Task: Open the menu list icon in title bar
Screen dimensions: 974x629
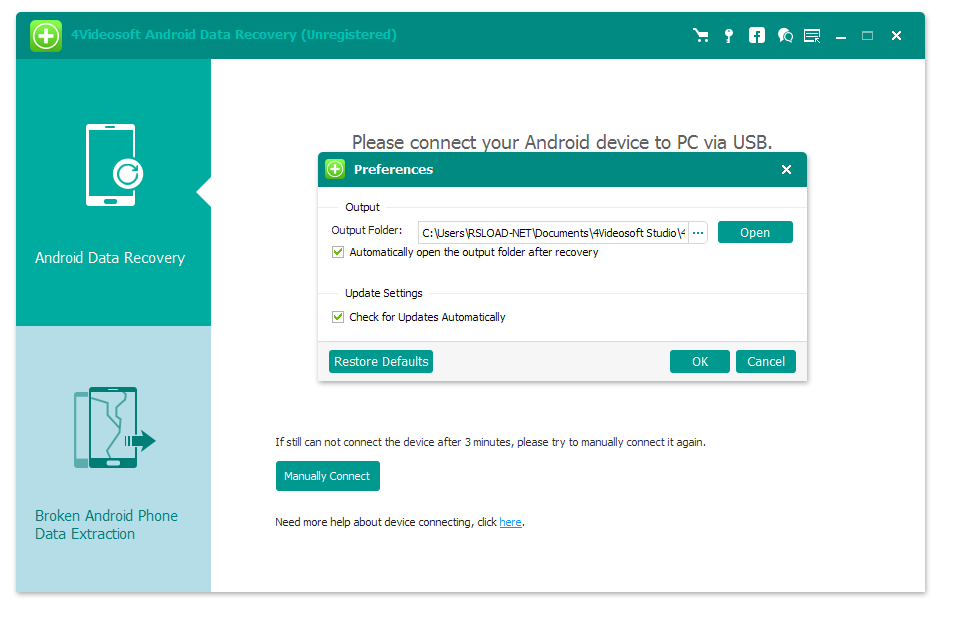Action: pyautogui.click(x=812, y=35)
